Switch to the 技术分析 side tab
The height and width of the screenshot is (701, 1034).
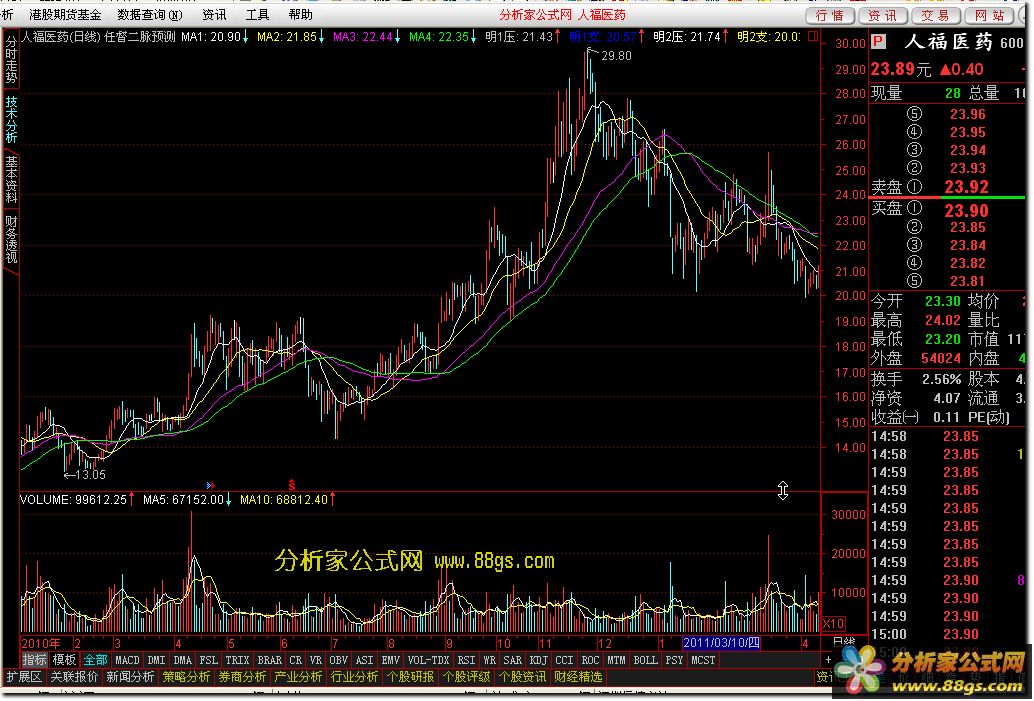[11, 119]
